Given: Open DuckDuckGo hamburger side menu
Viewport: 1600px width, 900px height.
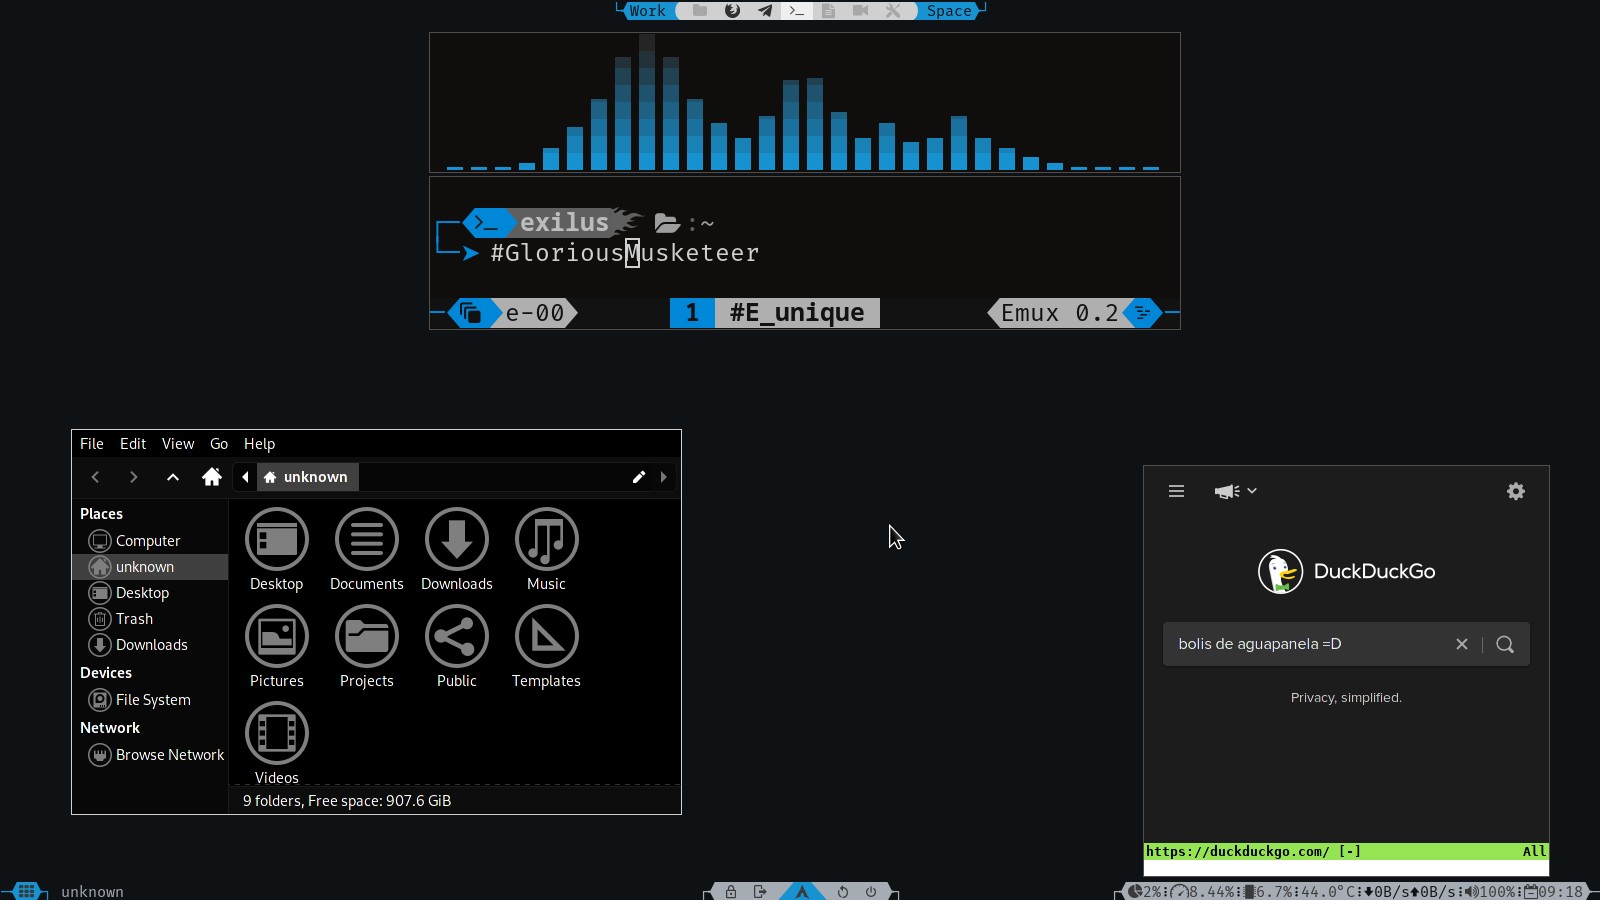Looking at the screenshot, I should click(x=1176, y=491).
